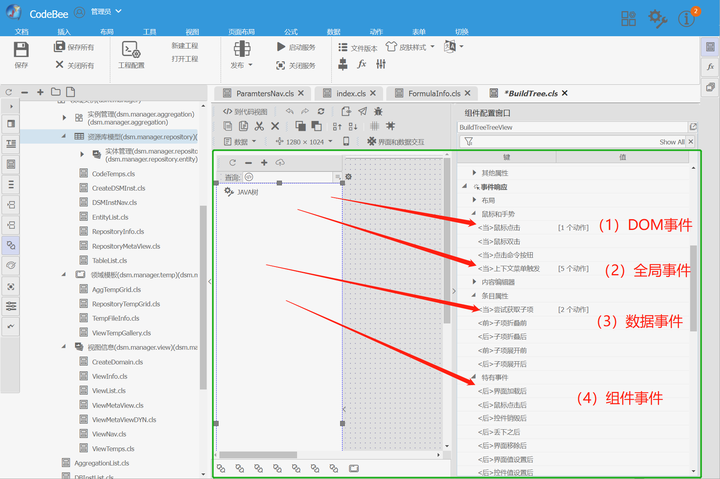Click the 新建工程 button
This screenshot has height=479, width=720.
pyautogui.click(x=185, y=45)
